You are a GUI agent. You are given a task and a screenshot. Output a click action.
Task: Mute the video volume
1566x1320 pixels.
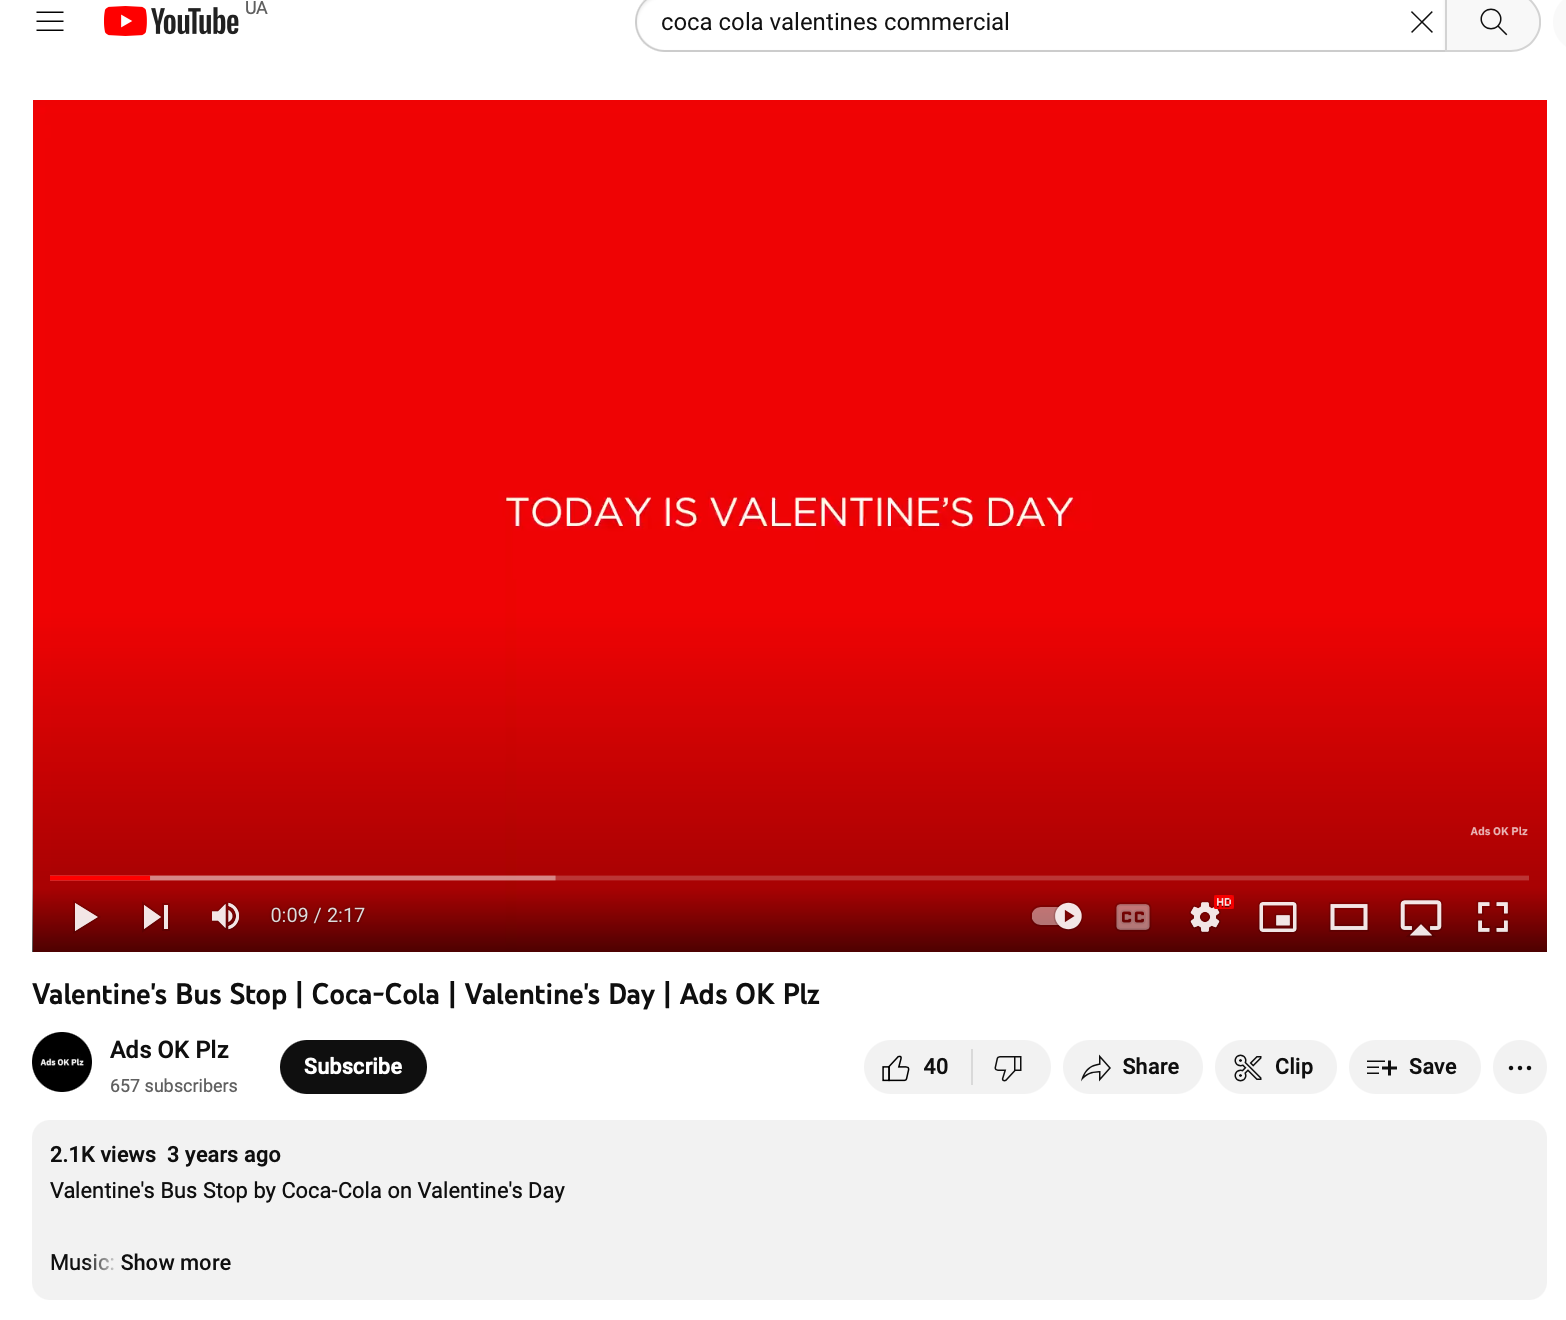(225, 916)
